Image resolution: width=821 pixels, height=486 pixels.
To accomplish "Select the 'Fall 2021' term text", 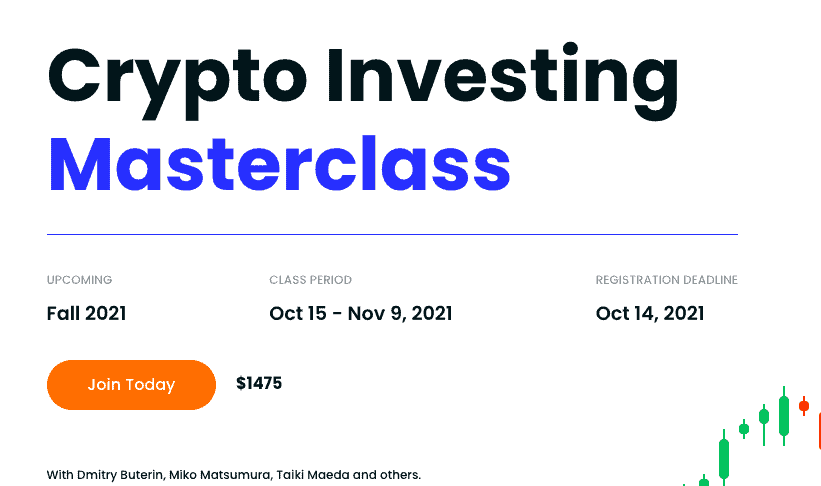I will (x=86, y=313).
